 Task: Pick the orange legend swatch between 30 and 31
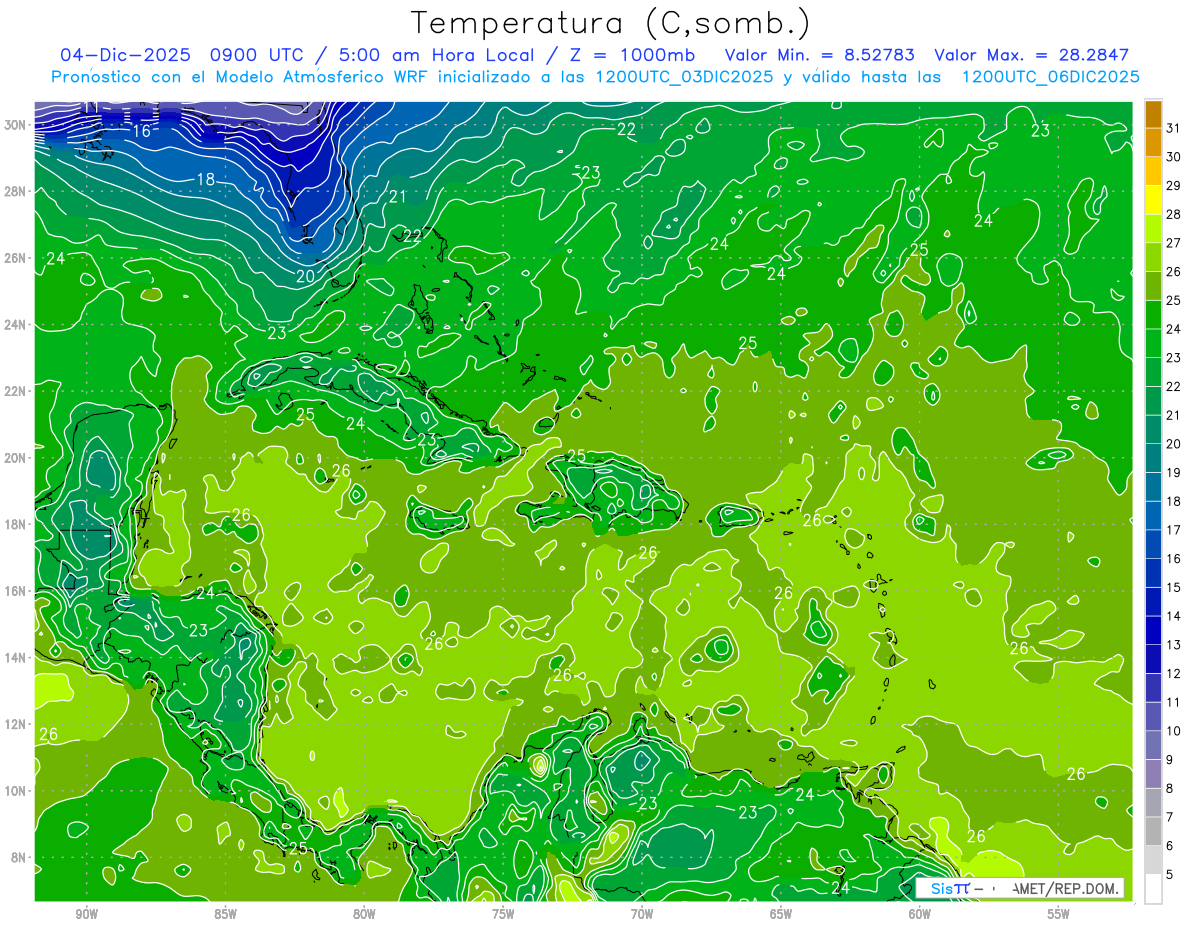[x=1153, y=143]
